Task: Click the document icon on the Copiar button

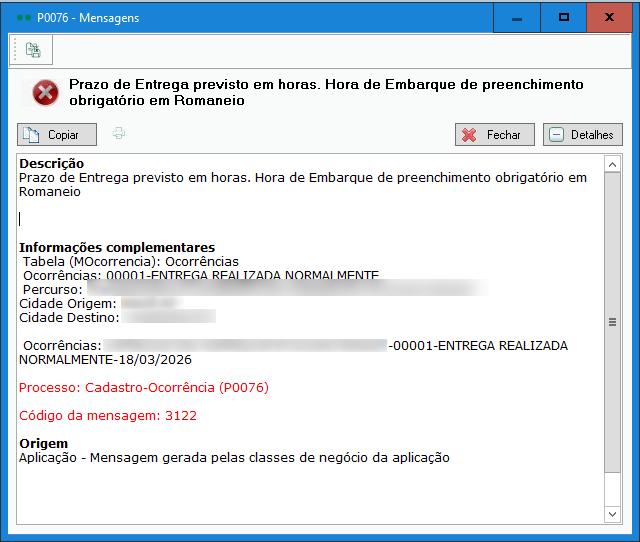Action: pos(32,135)
